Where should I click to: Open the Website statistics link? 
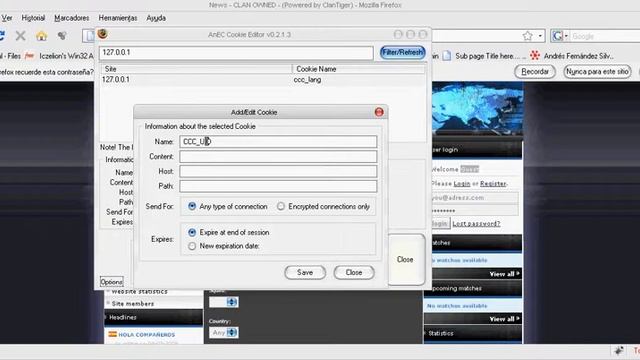click(x=139, y=291)
